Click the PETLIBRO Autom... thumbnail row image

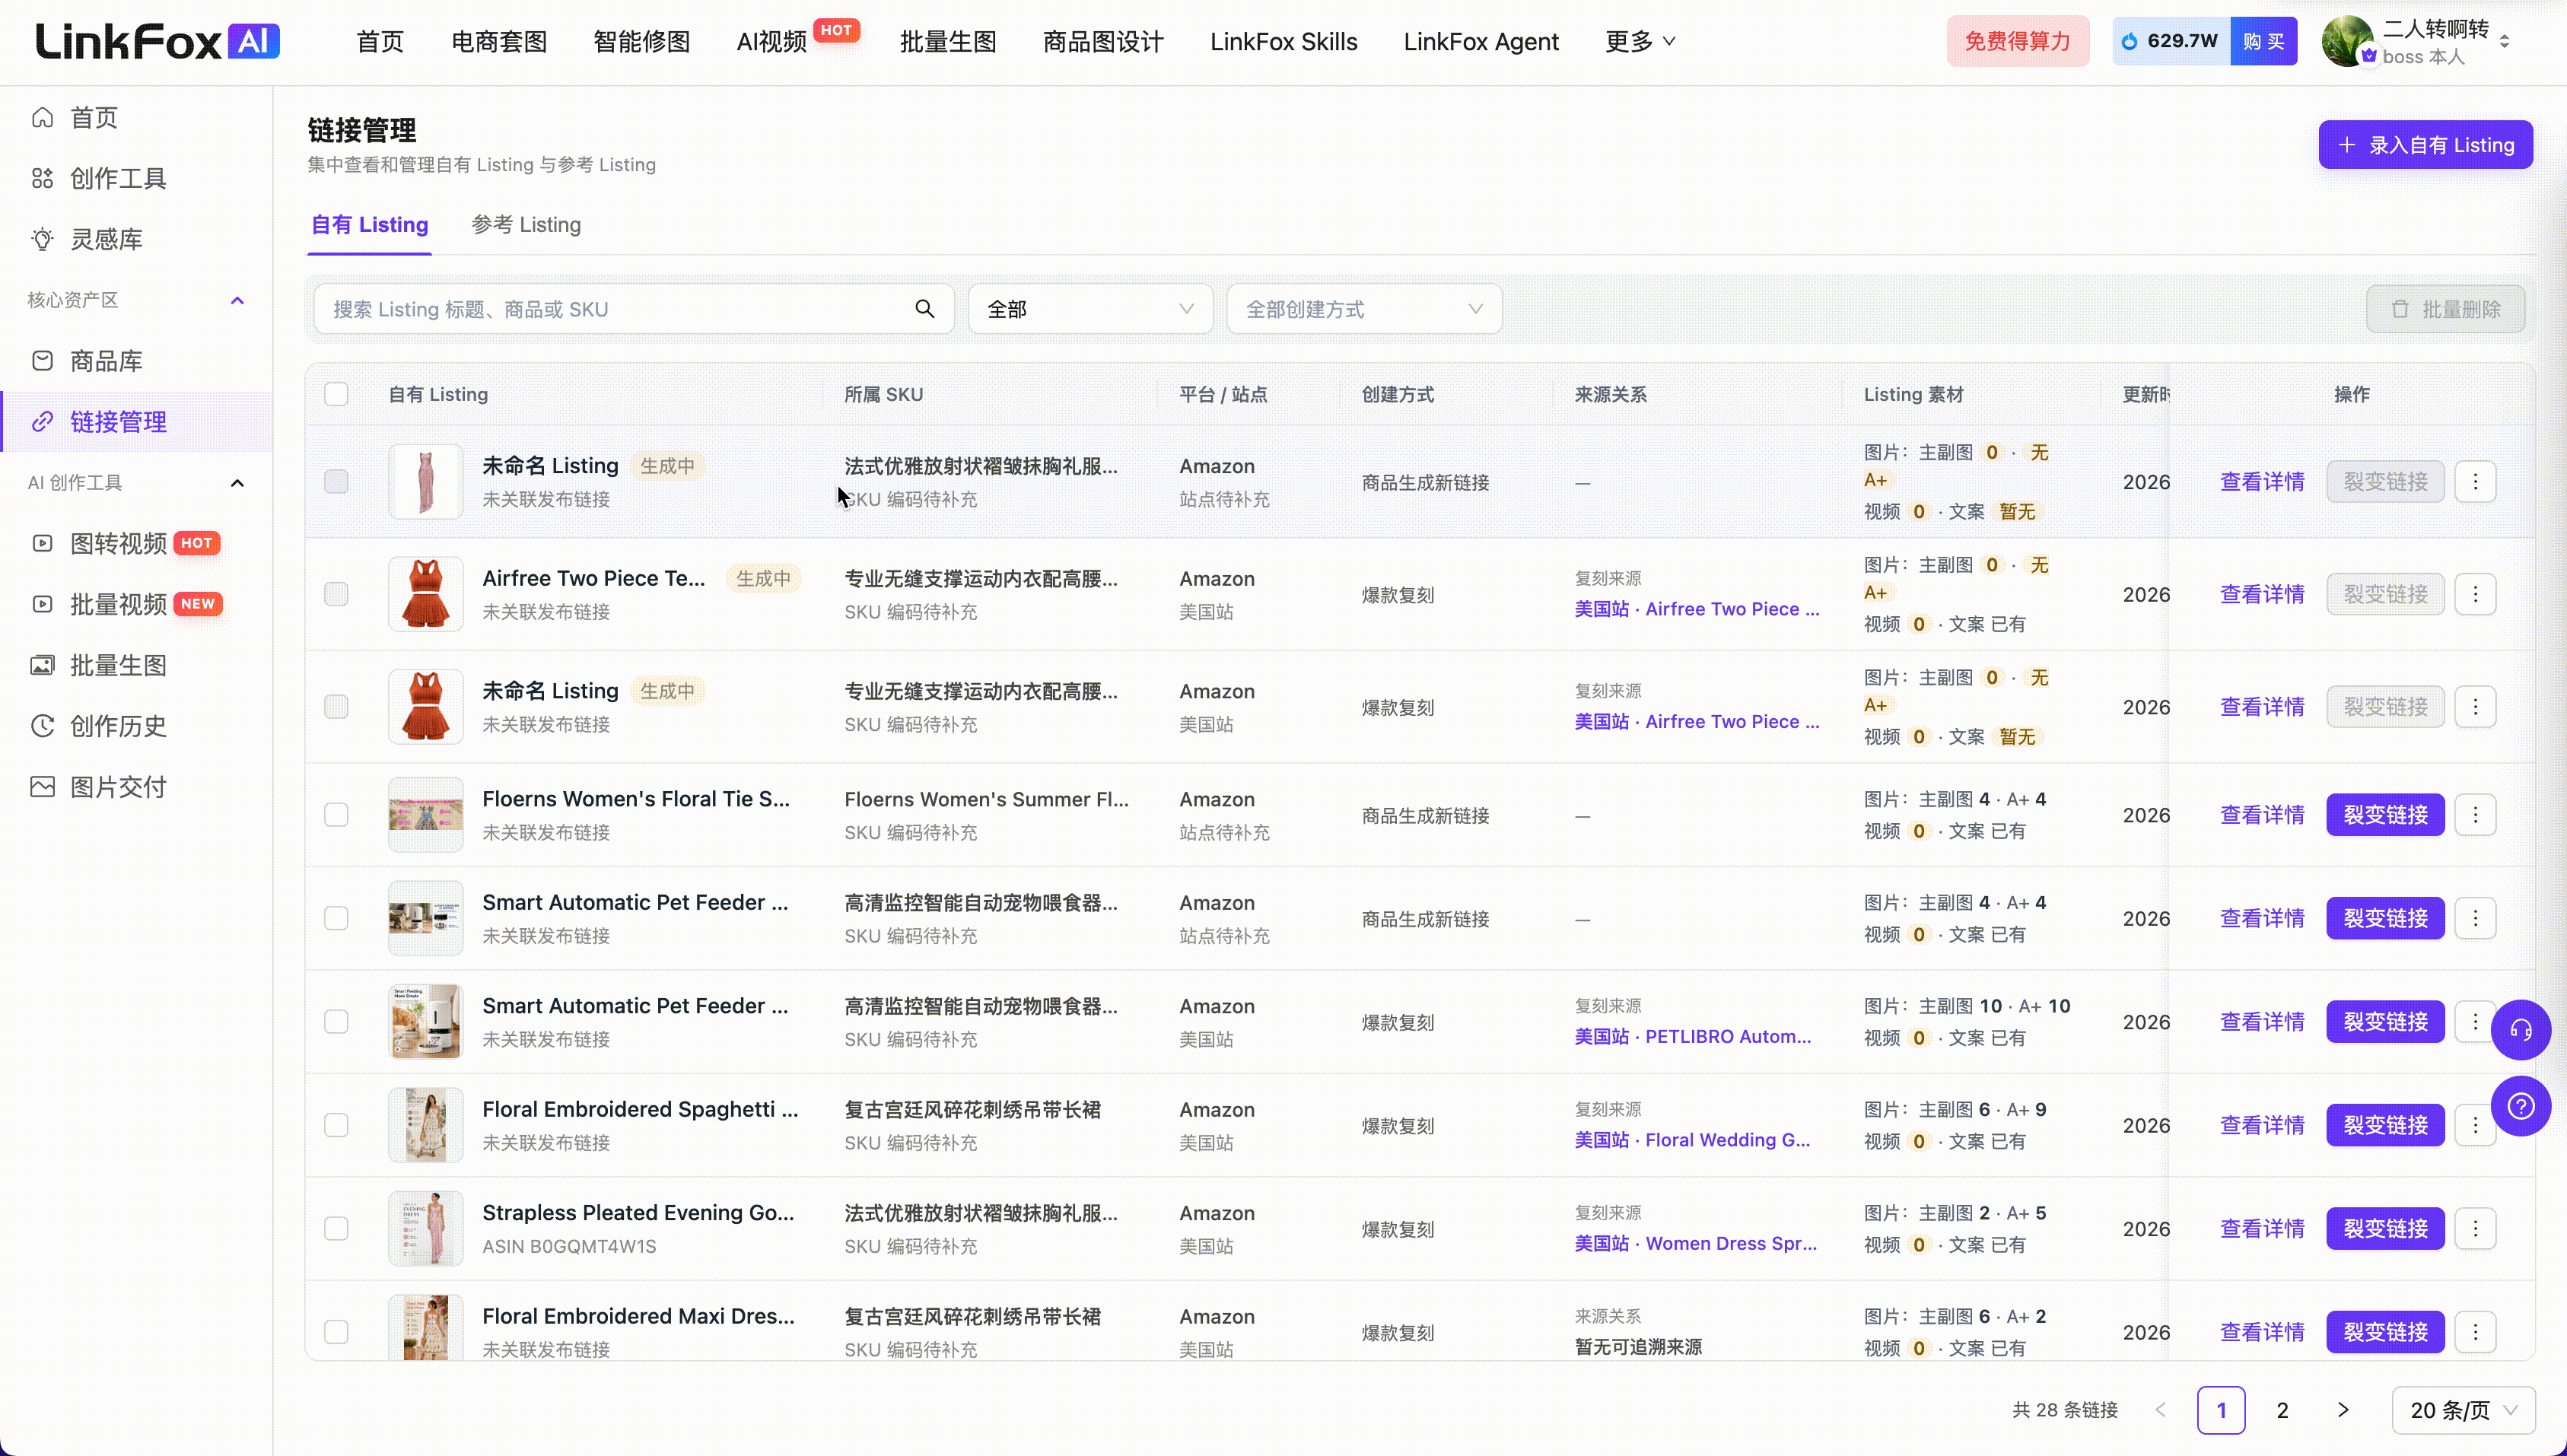(425, 1022)
